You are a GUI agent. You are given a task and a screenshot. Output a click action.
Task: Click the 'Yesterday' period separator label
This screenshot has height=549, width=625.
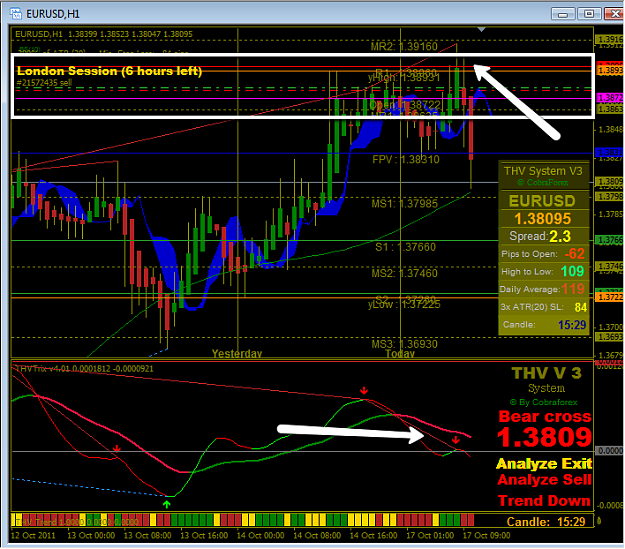click(237, 353)
